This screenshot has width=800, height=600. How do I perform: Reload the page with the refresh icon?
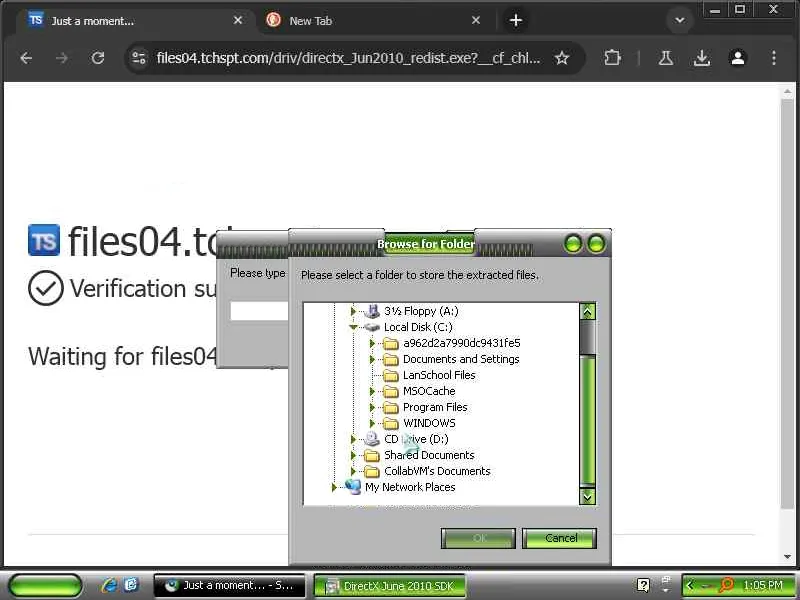[x=97, y=58]
